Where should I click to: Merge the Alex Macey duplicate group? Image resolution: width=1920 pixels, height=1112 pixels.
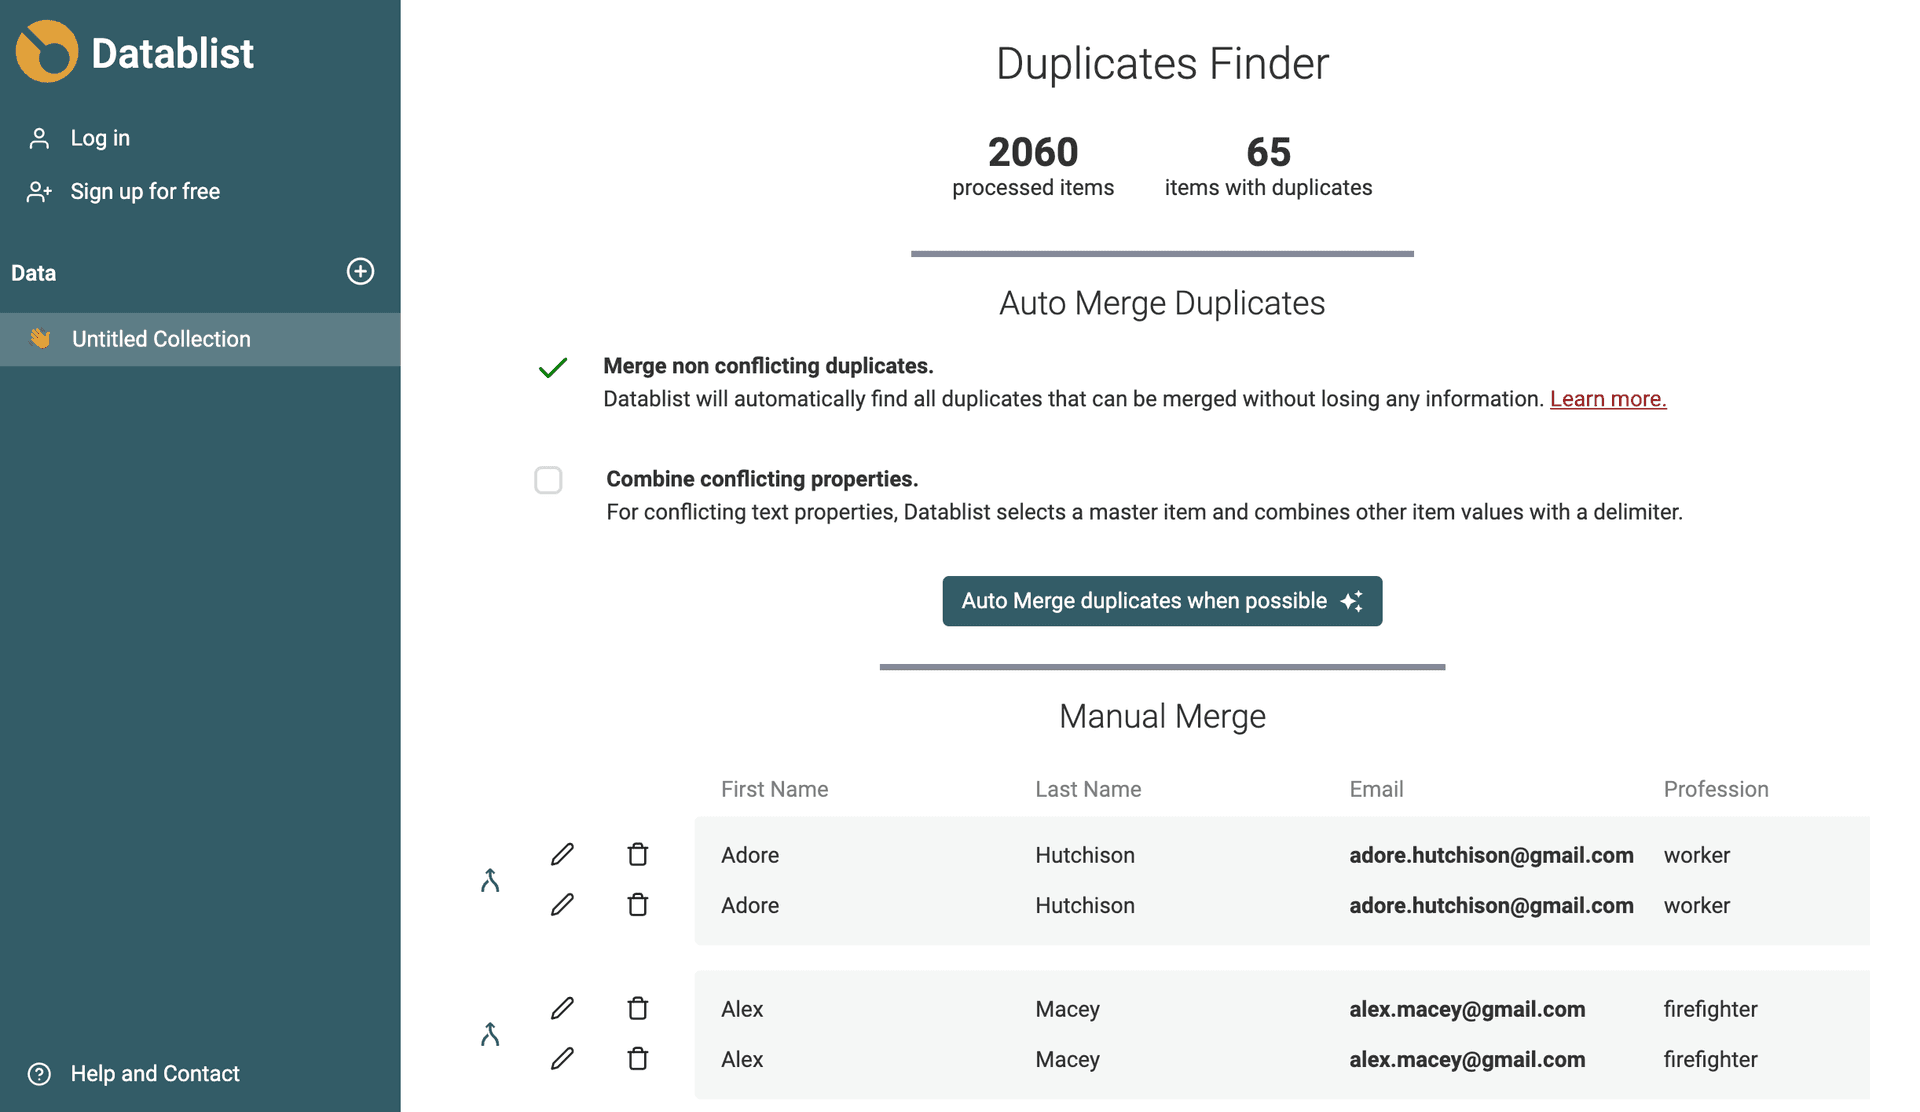tap(490, 1034)
